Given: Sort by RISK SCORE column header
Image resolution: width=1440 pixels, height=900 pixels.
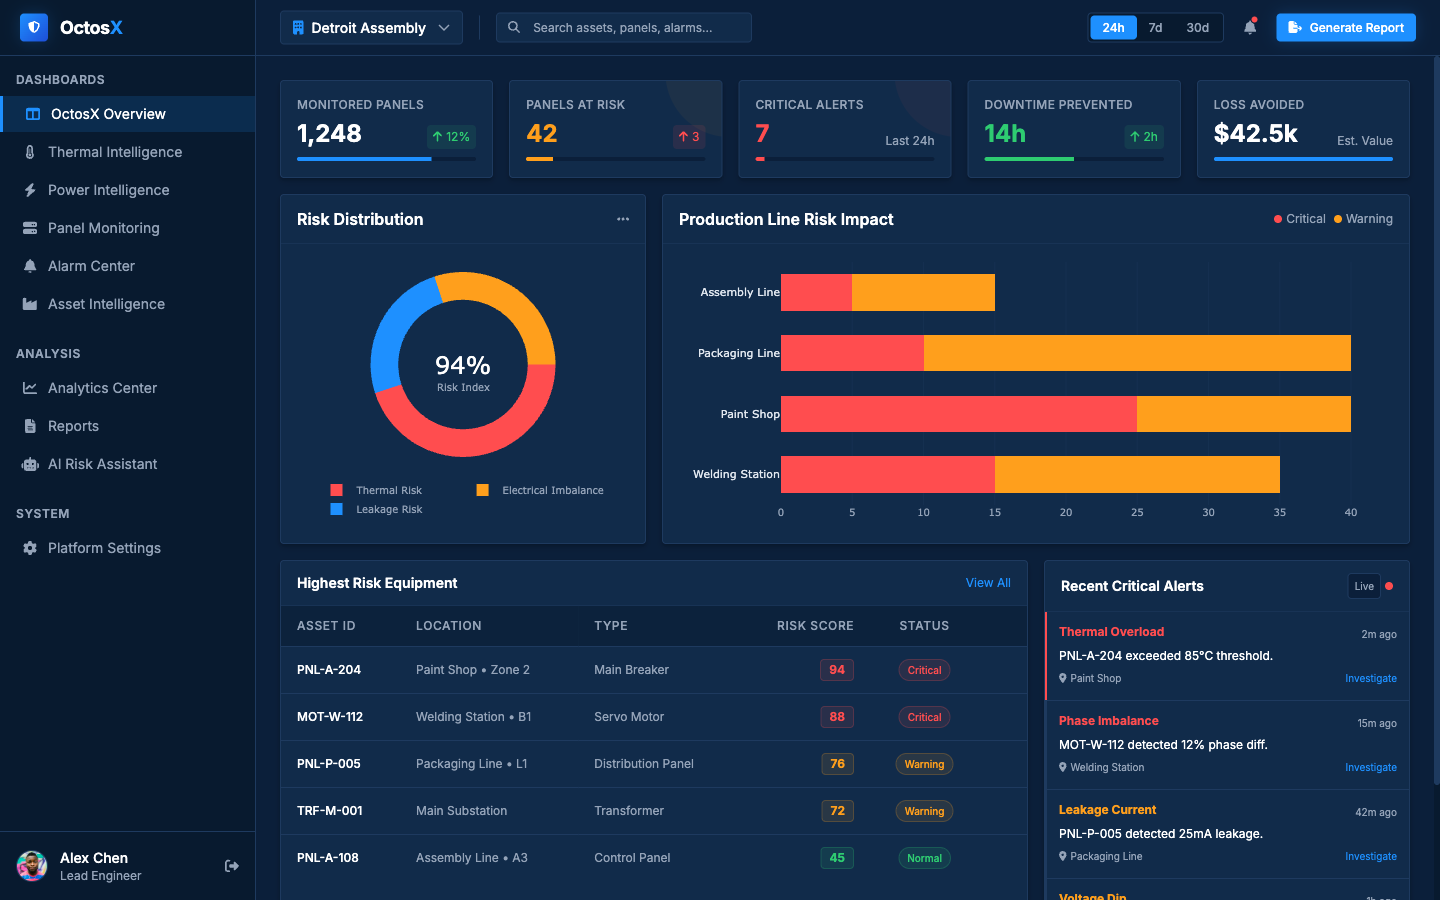Looking at the screenshot, I should (815, 626).
